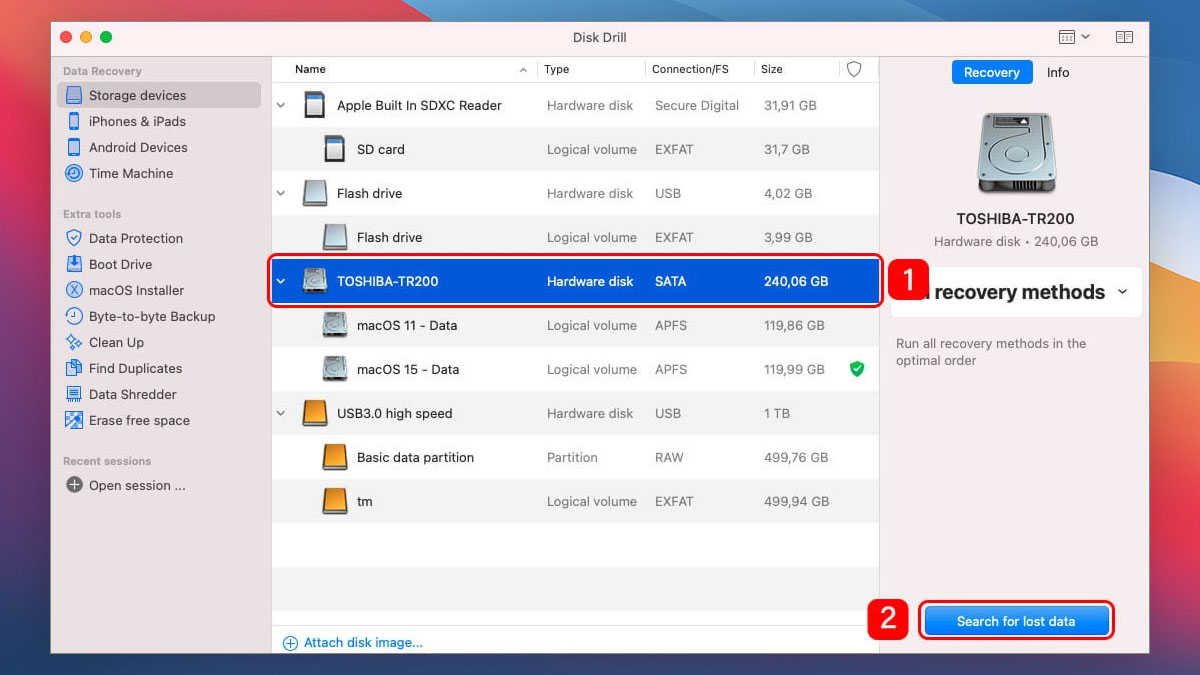Click the macOS 11 - Data volume icon

coord(335,325)
